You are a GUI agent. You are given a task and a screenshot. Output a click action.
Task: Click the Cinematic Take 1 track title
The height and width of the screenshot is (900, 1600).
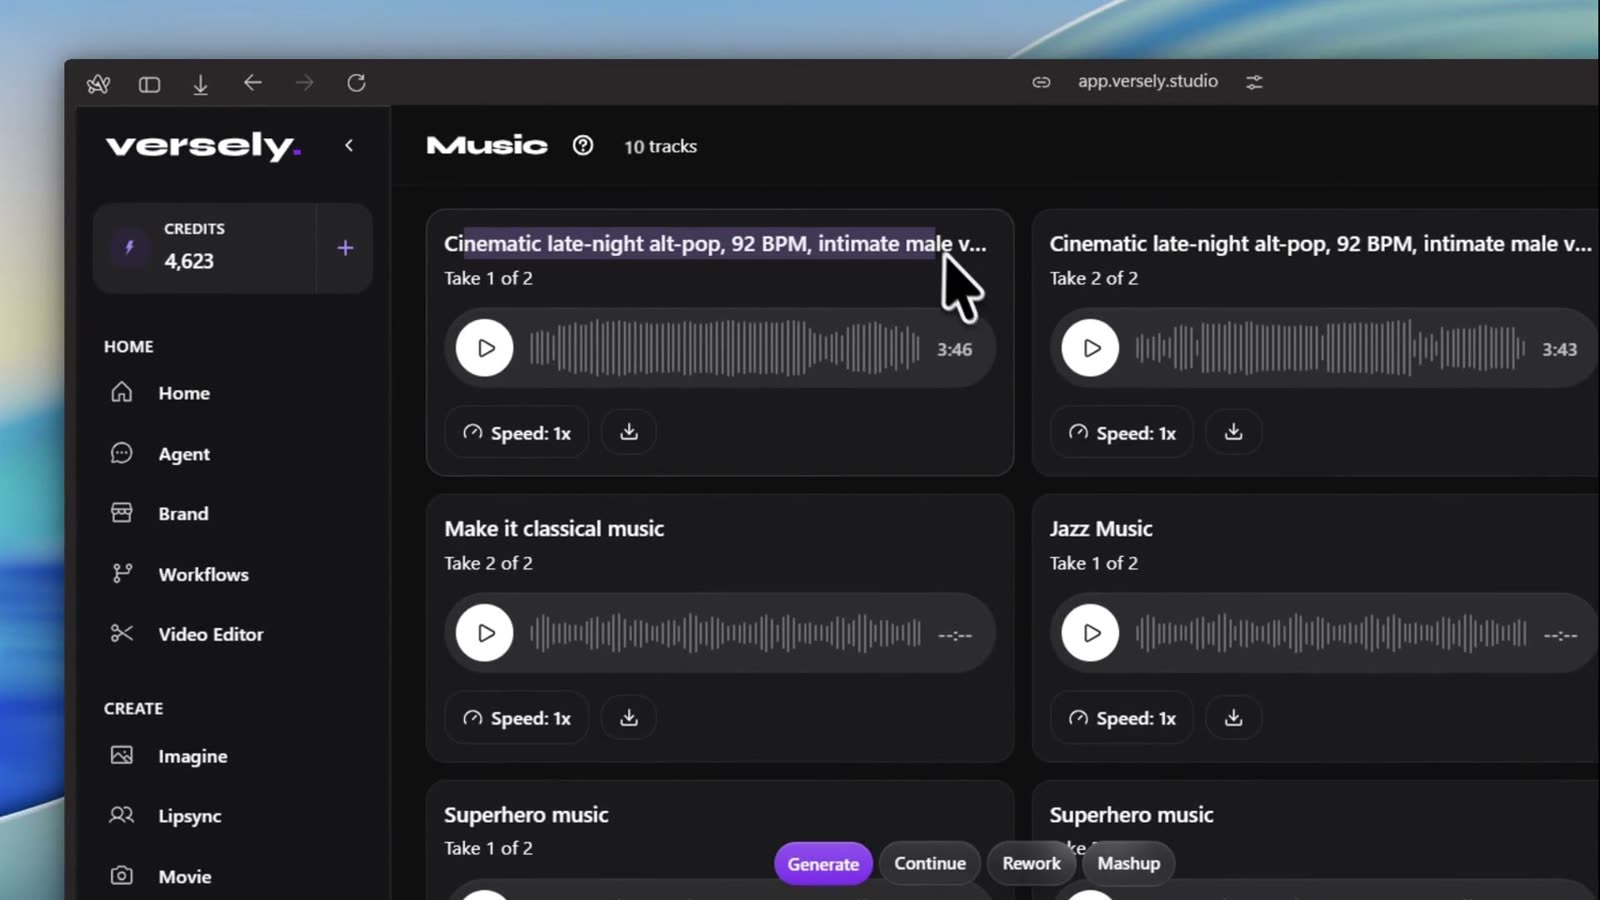click(715, 244)
